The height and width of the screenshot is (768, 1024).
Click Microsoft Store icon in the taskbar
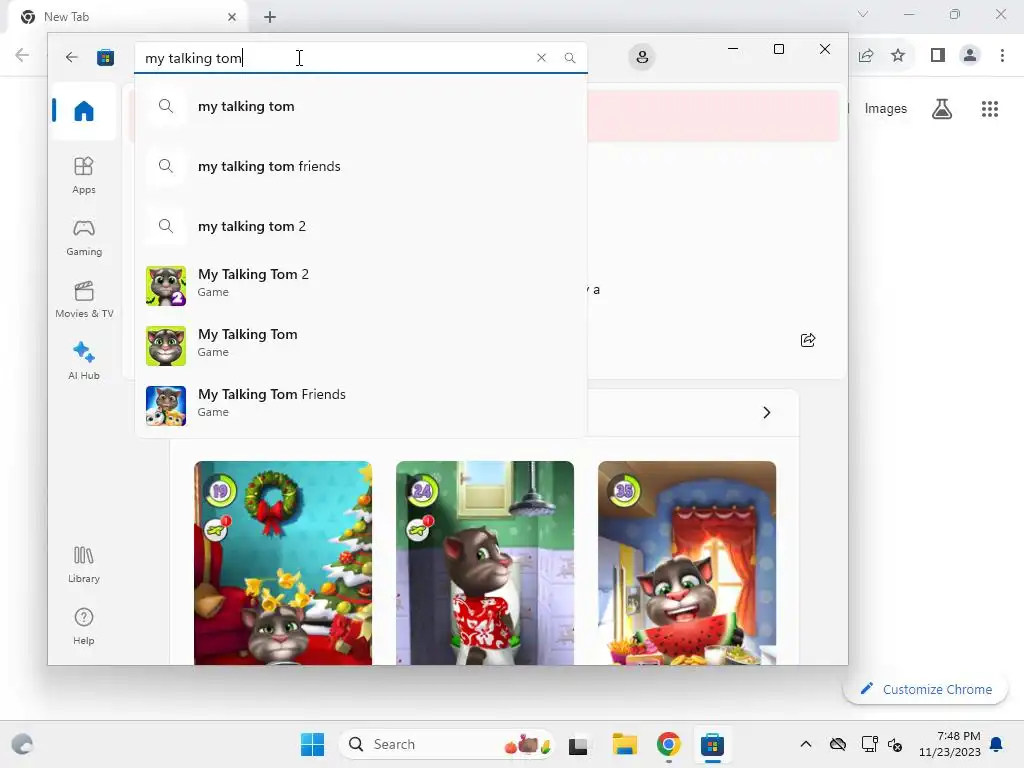(712, 744)
